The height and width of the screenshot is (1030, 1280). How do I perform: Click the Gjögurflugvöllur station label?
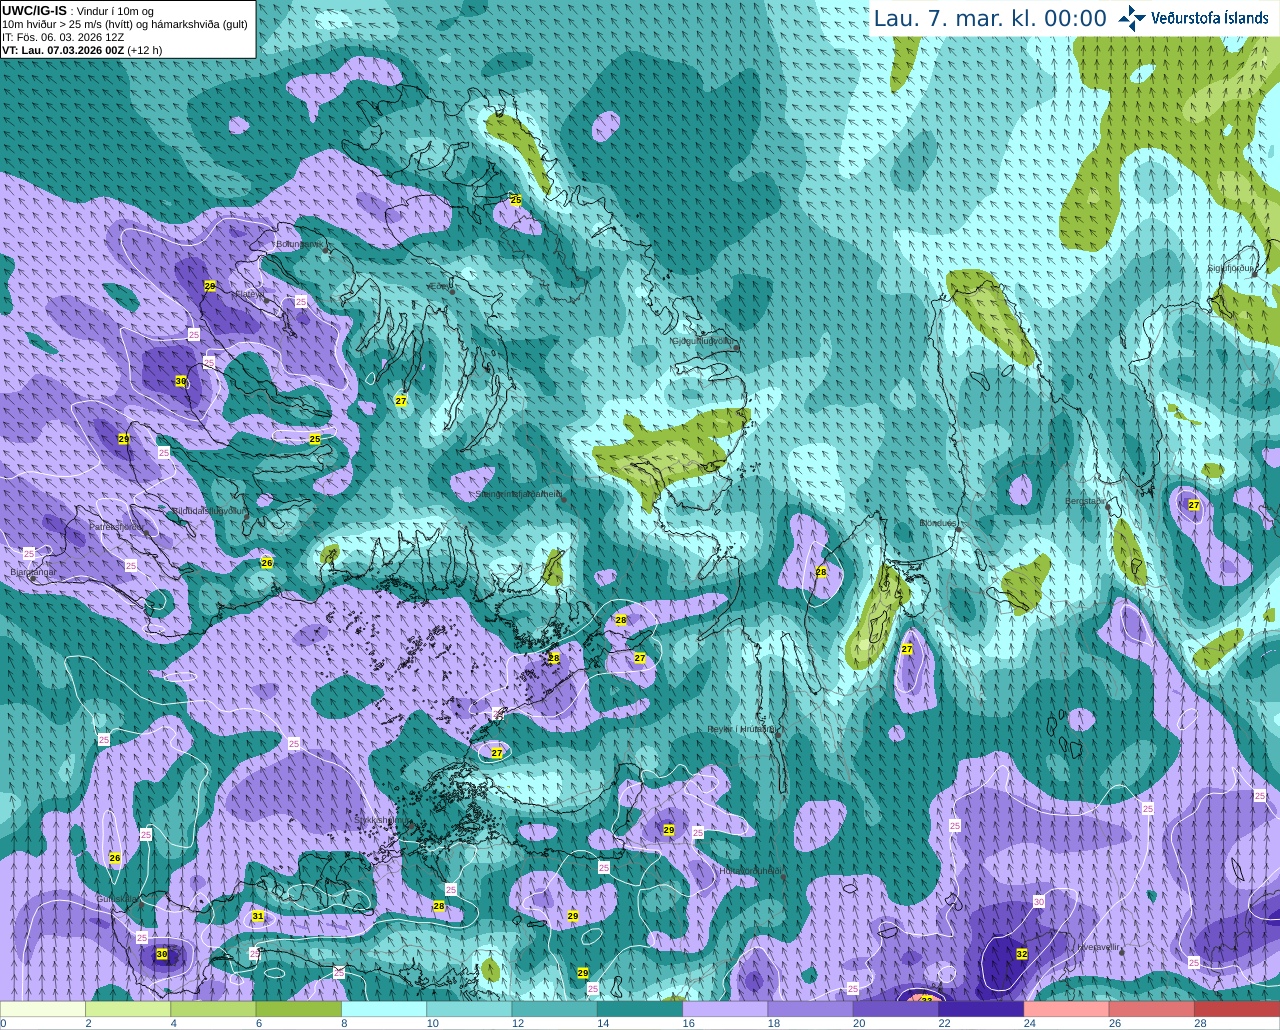click(x=706, y=341)
